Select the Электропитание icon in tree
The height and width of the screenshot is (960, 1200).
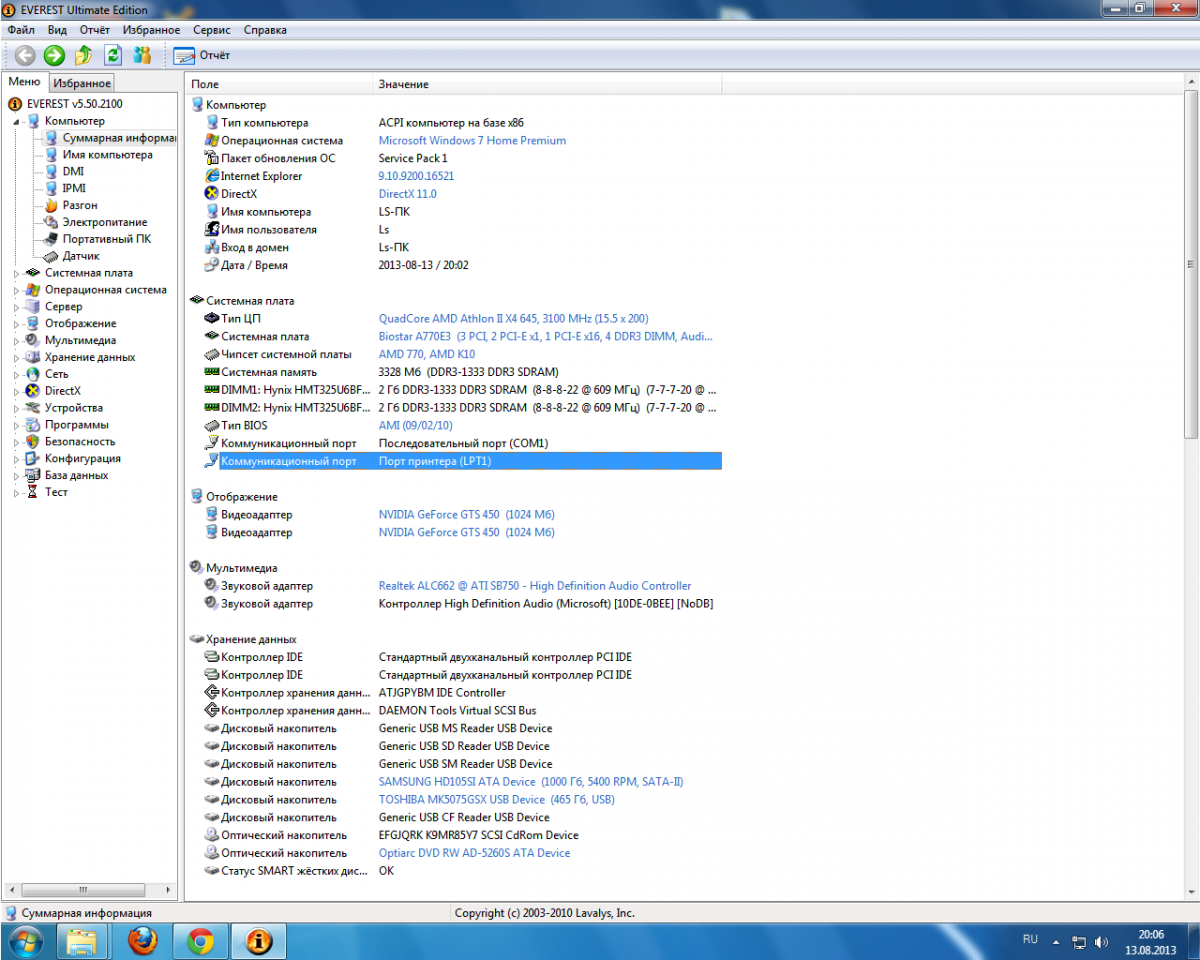[x=52, y=222]
